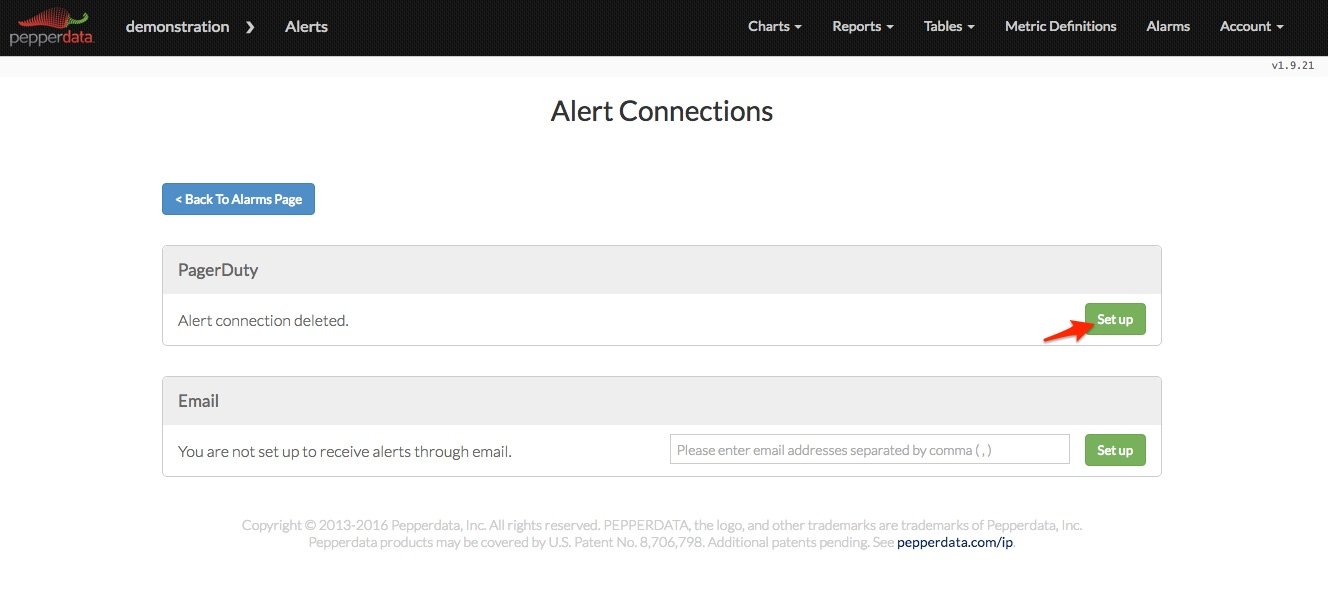1328x602 pixels.
Task: Open the Reports dropdown menu
Action: pyautogui.click(x=862, y=27)
